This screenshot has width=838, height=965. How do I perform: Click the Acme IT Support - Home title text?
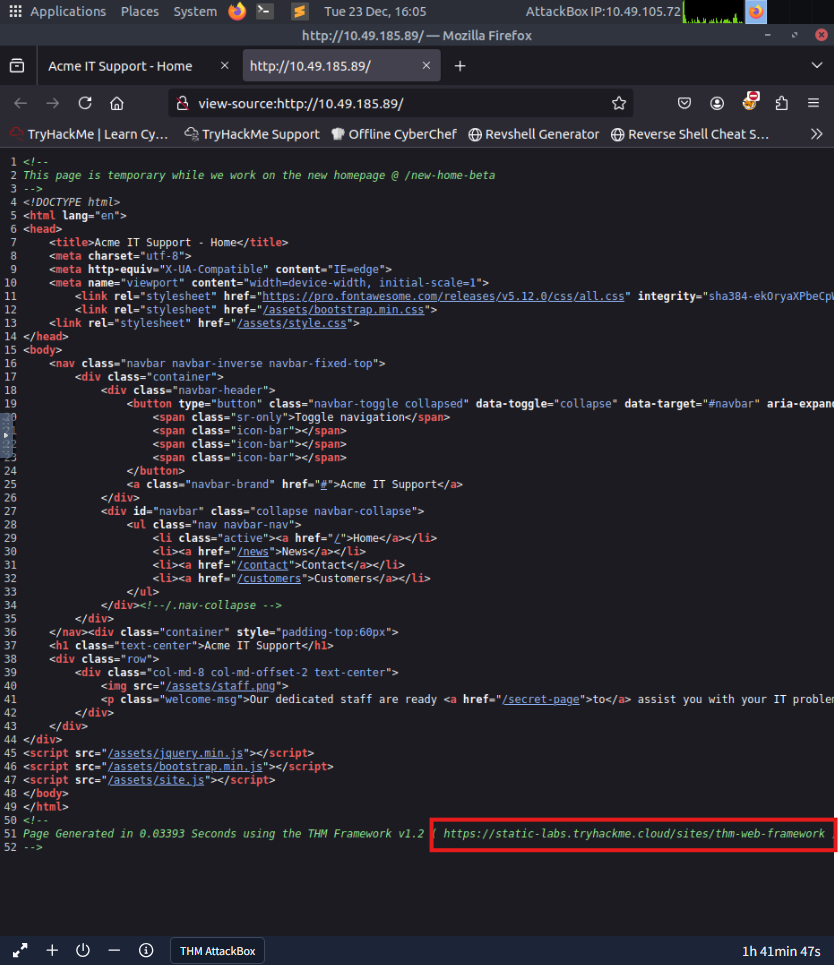(166, 242)
